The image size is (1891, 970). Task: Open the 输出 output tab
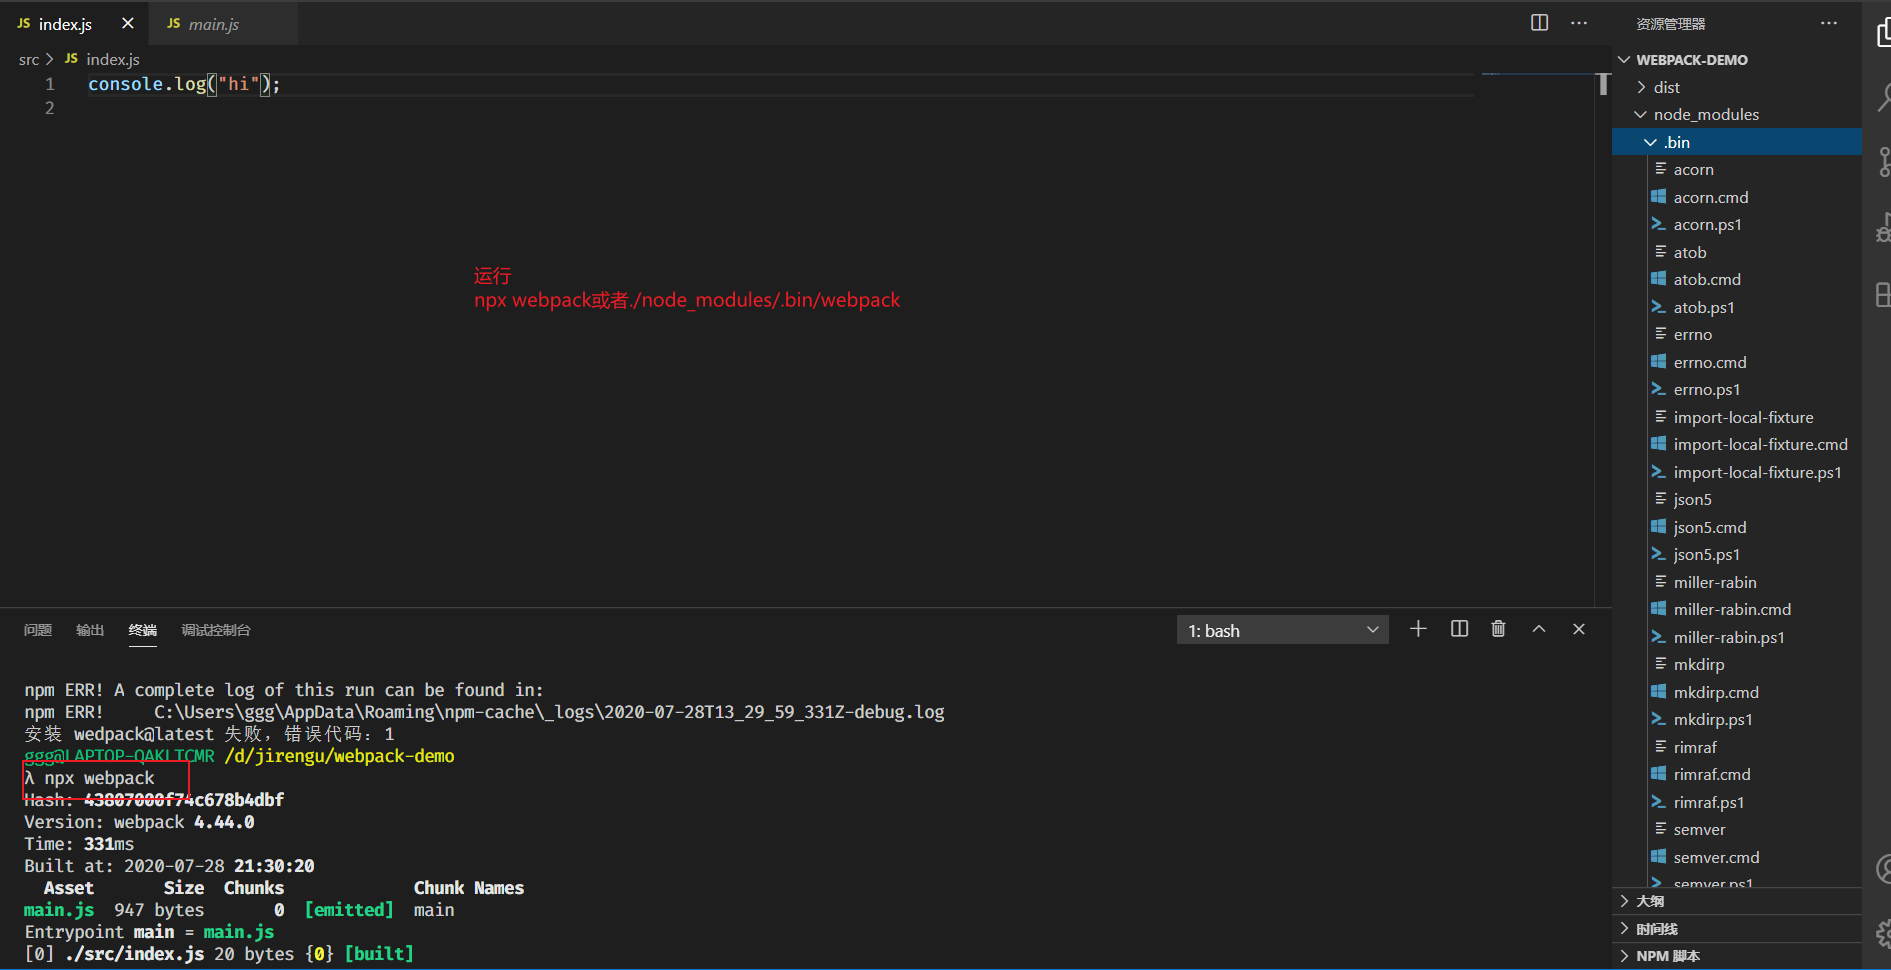coord(90,630)
